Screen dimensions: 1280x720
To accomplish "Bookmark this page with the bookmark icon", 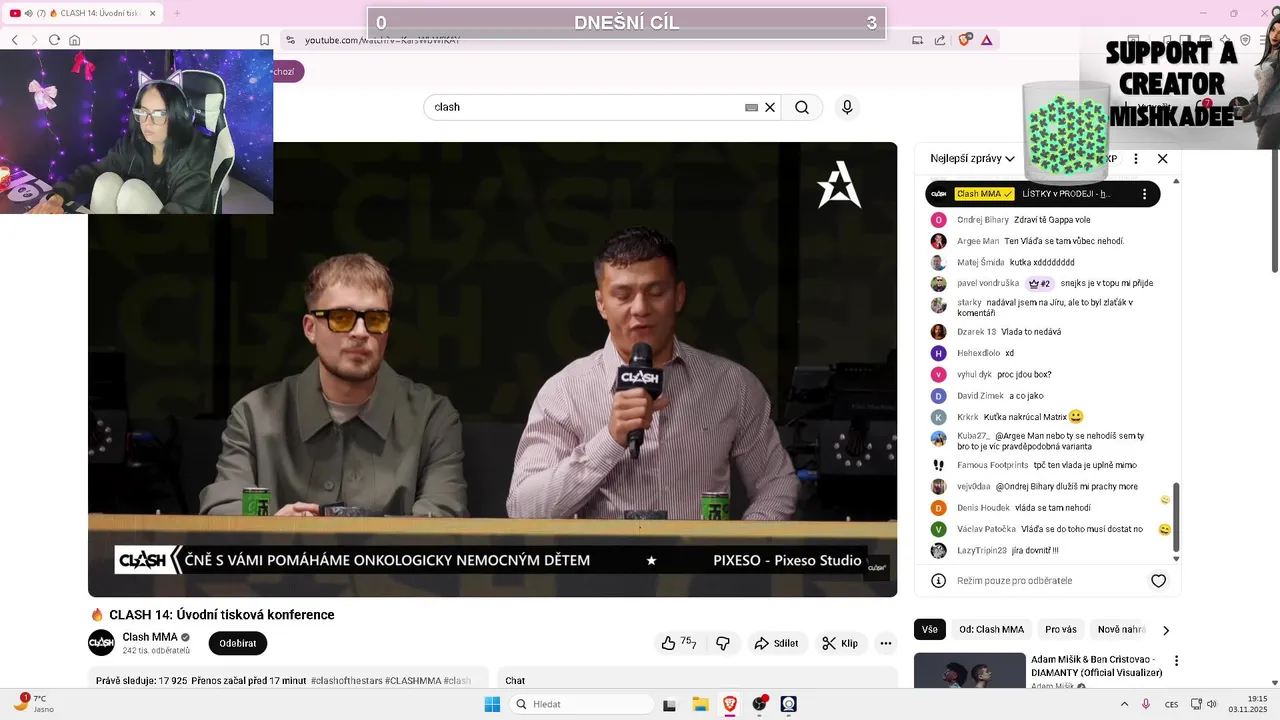I will click(264, 40).
